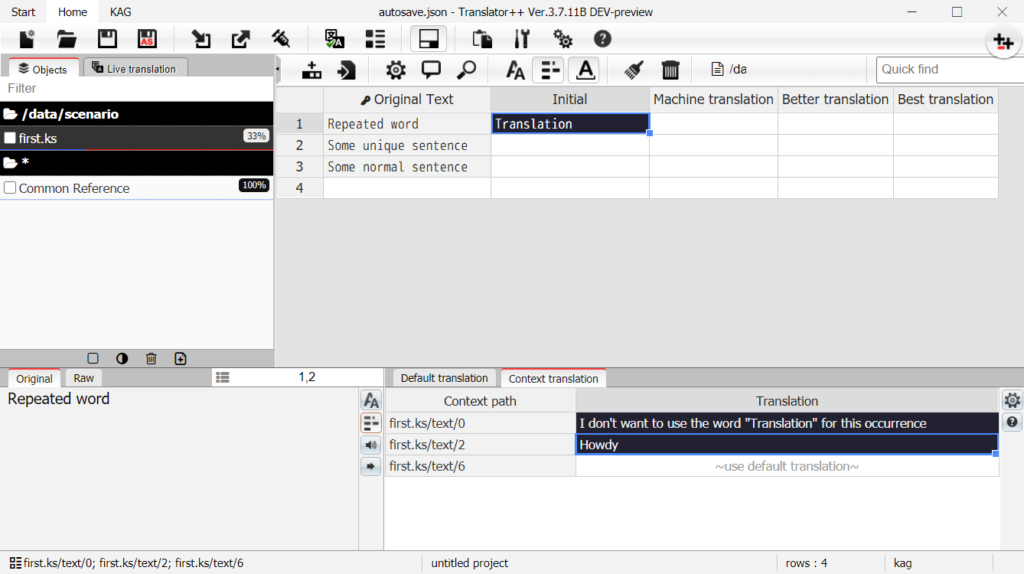Click the arrow icon below the speaker icon
The width and height of the screenshot is (1024, 574).
pyautogui.click(x=371, y=466)
